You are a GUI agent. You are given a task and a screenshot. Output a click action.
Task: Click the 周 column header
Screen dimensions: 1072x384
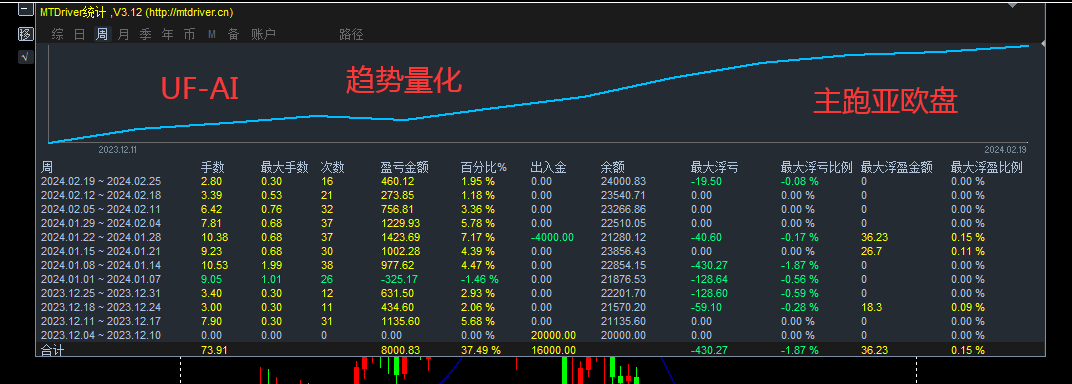click(46, 167)
